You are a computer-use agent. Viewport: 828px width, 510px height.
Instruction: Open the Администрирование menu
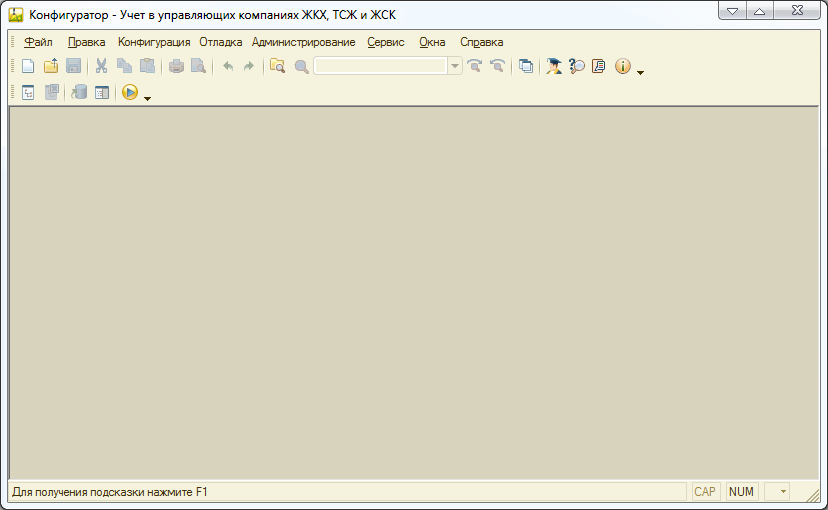pos(304,42)
